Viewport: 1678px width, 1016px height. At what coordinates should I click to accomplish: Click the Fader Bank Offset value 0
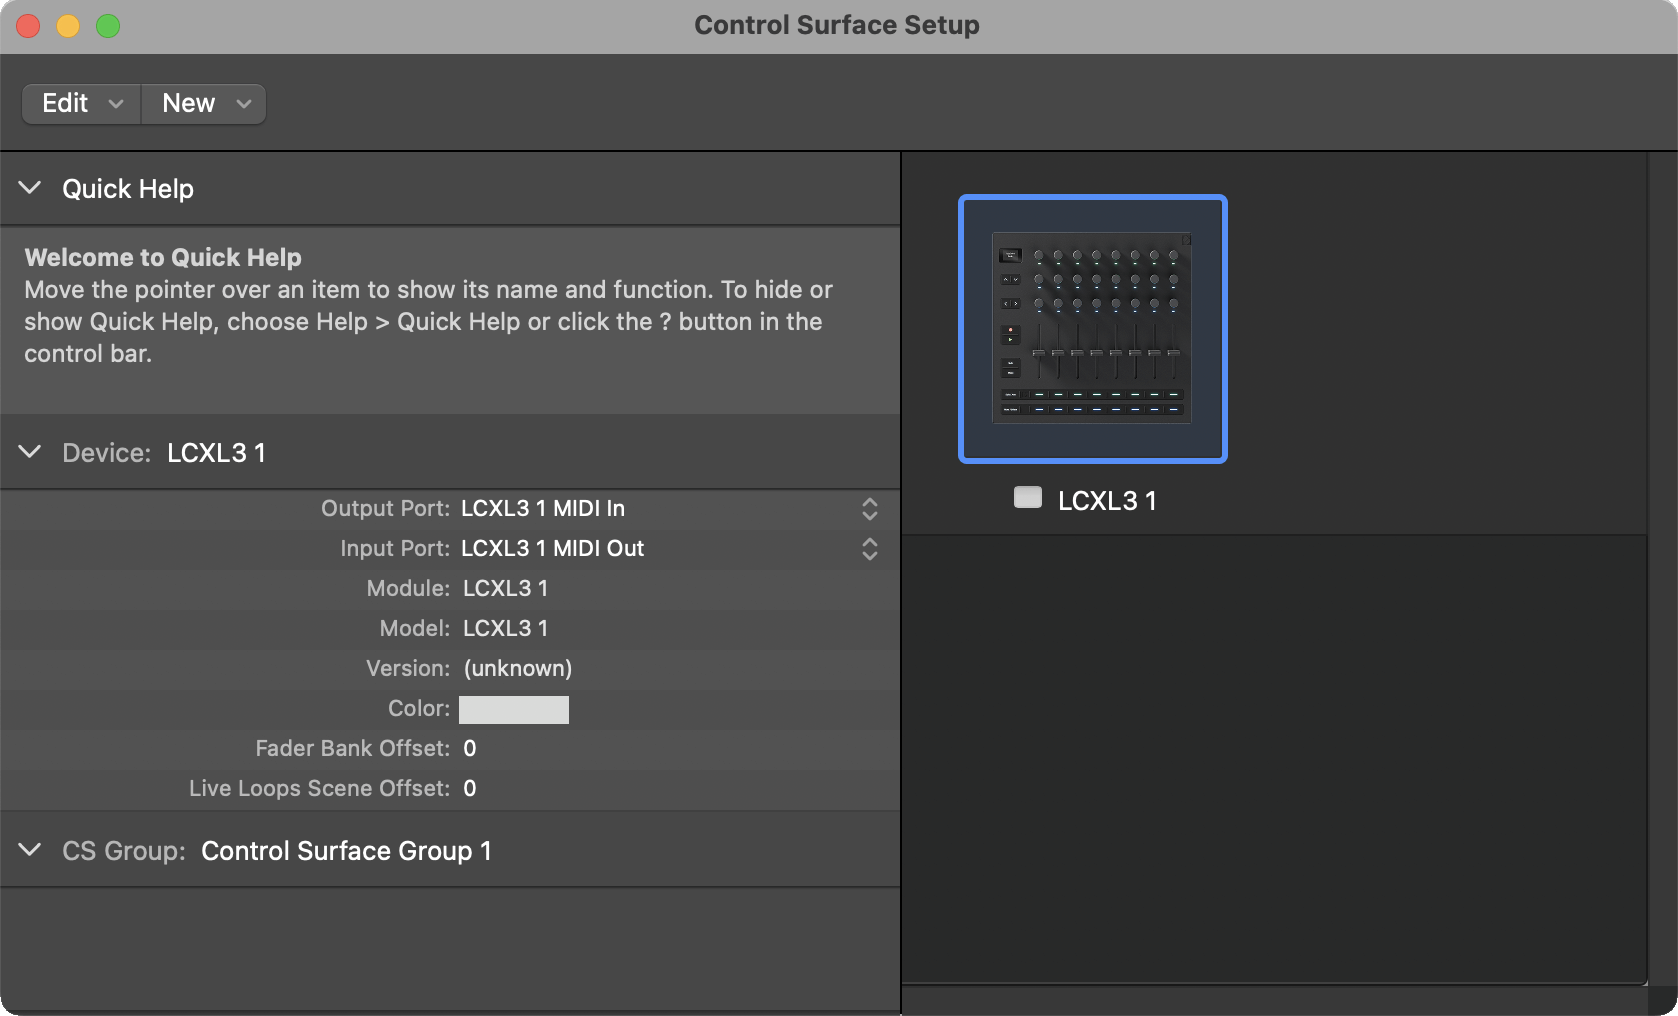coord(470,749)
